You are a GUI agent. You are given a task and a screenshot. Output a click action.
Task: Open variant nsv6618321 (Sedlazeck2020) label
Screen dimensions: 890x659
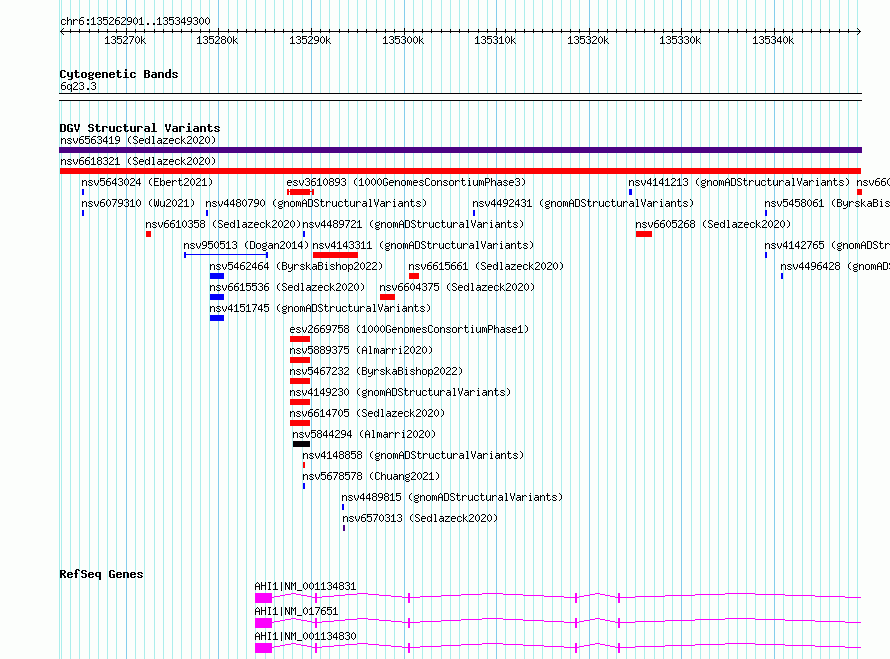tap(138, 161)
